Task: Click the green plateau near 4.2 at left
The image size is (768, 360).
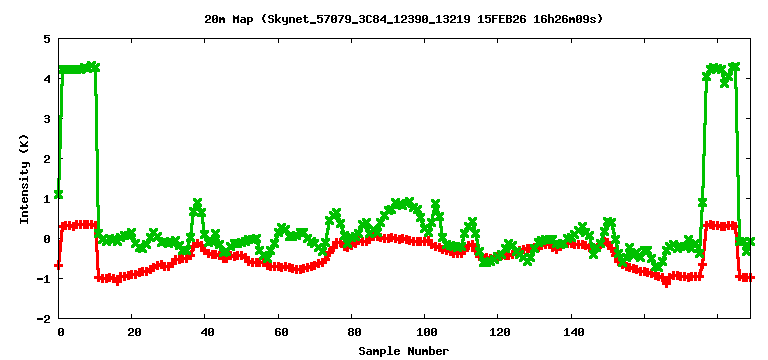Action: click(x=78, y=69)
